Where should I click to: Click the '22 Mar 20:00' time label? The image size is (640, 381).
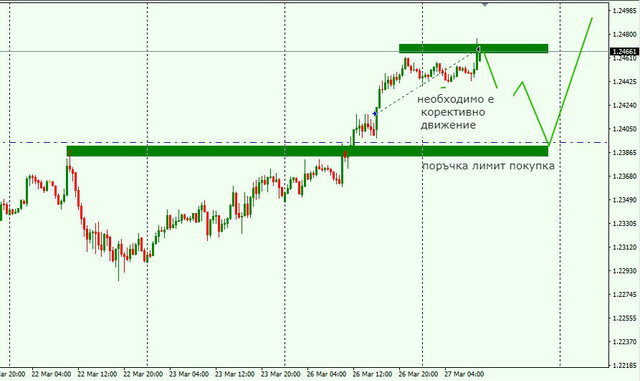[143, 374]
